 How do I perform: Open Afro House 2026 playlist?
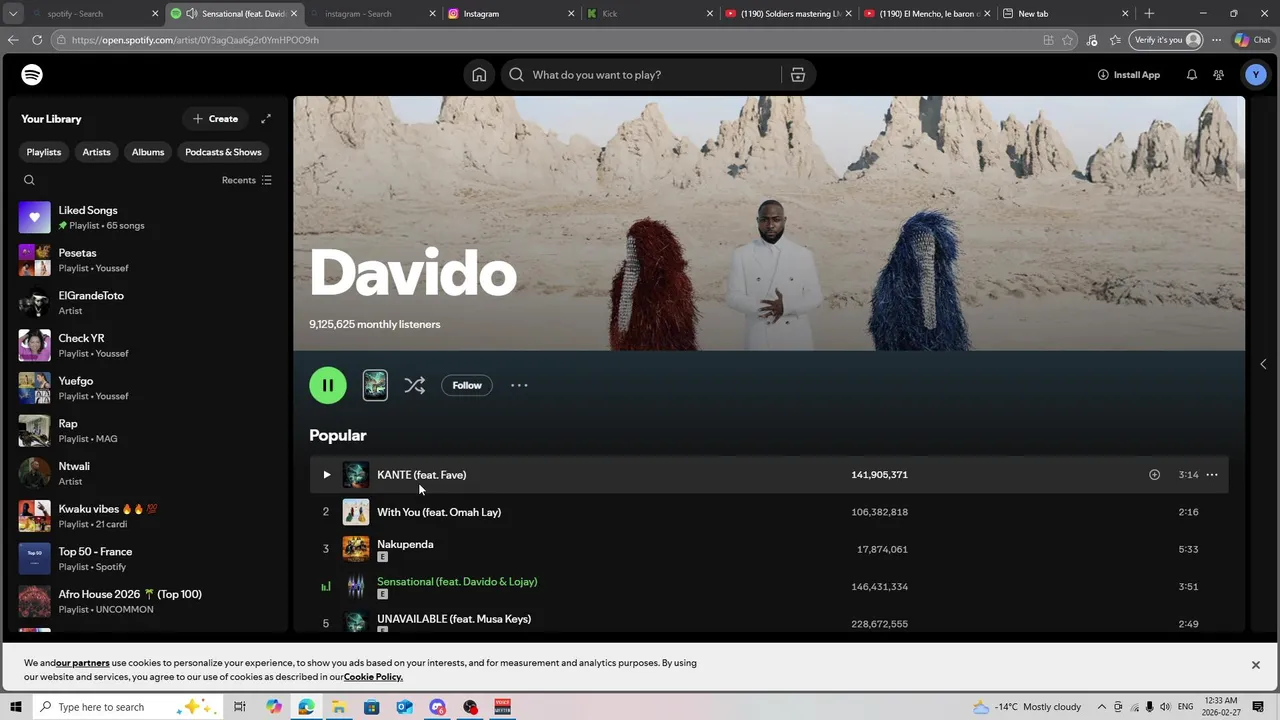(148, 601)
